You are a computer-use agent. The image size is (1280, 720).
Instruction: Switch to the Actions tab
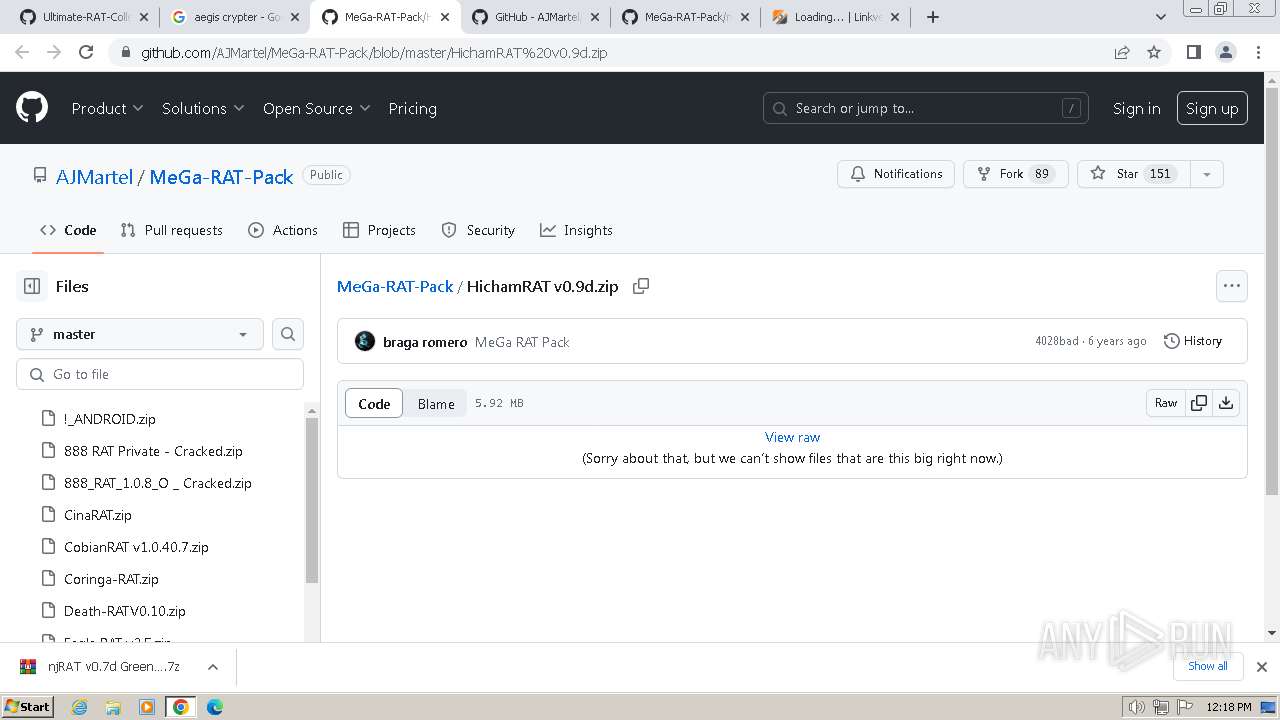coord(283,230)
